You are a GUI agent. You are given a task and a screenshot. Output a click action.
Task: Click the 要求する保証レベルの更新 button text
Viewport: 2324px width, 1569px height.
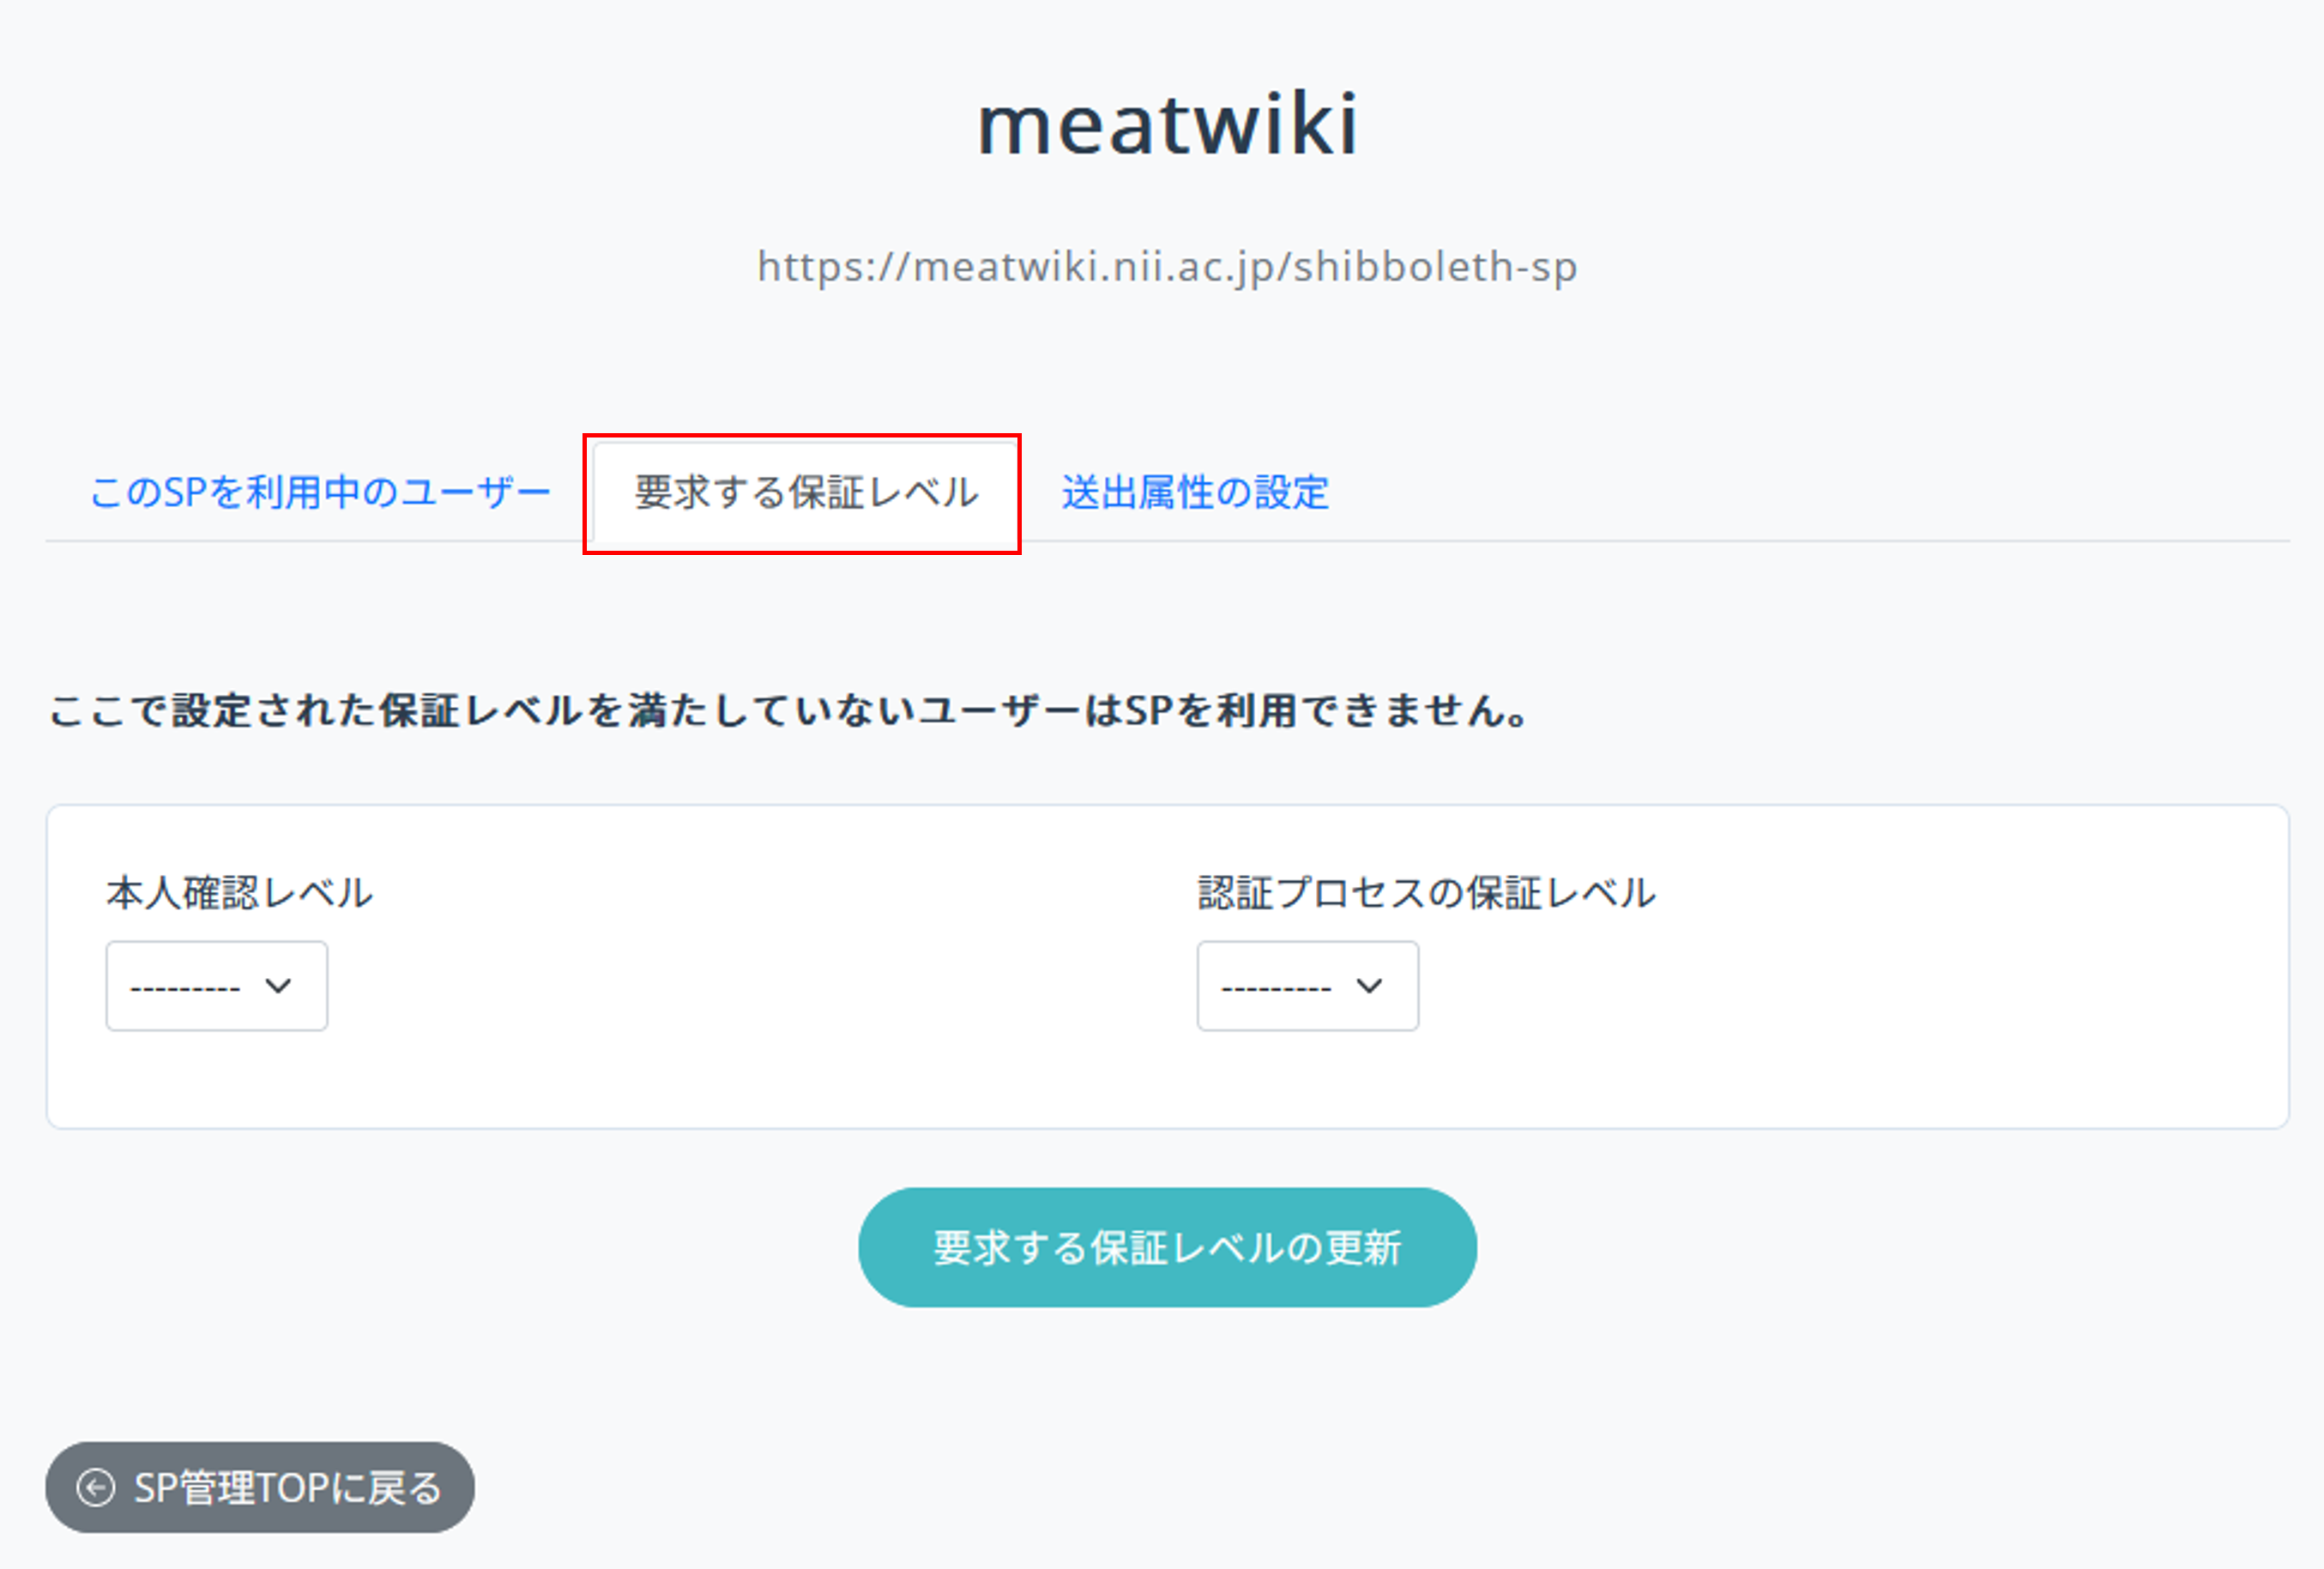(x=1167, y=1248)
